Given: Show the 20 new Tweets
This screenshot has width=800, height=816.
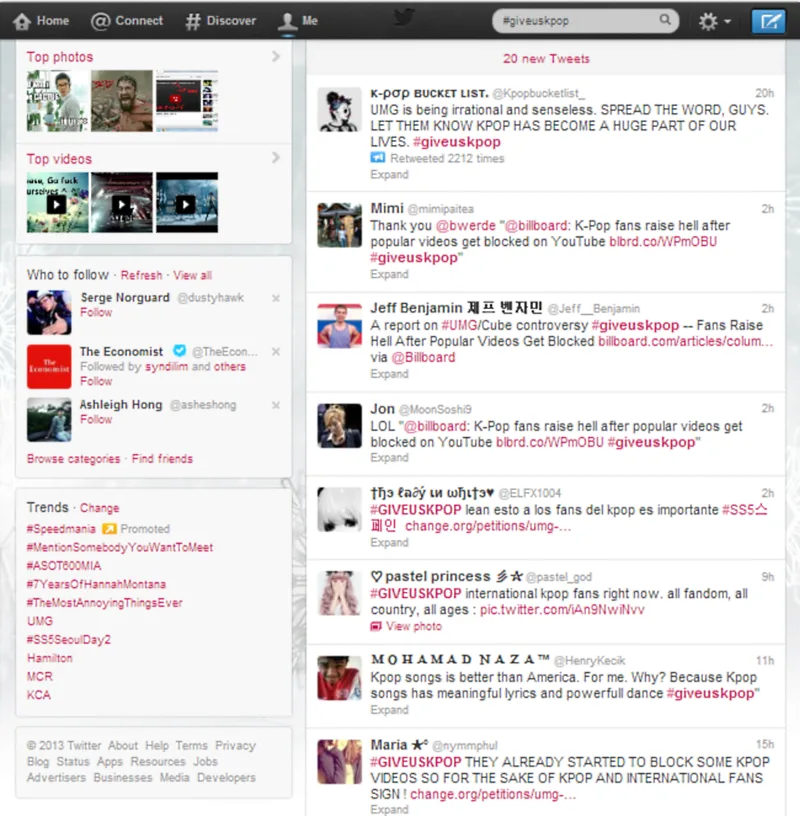Looking at the screenshot, I should coord(546,59).
